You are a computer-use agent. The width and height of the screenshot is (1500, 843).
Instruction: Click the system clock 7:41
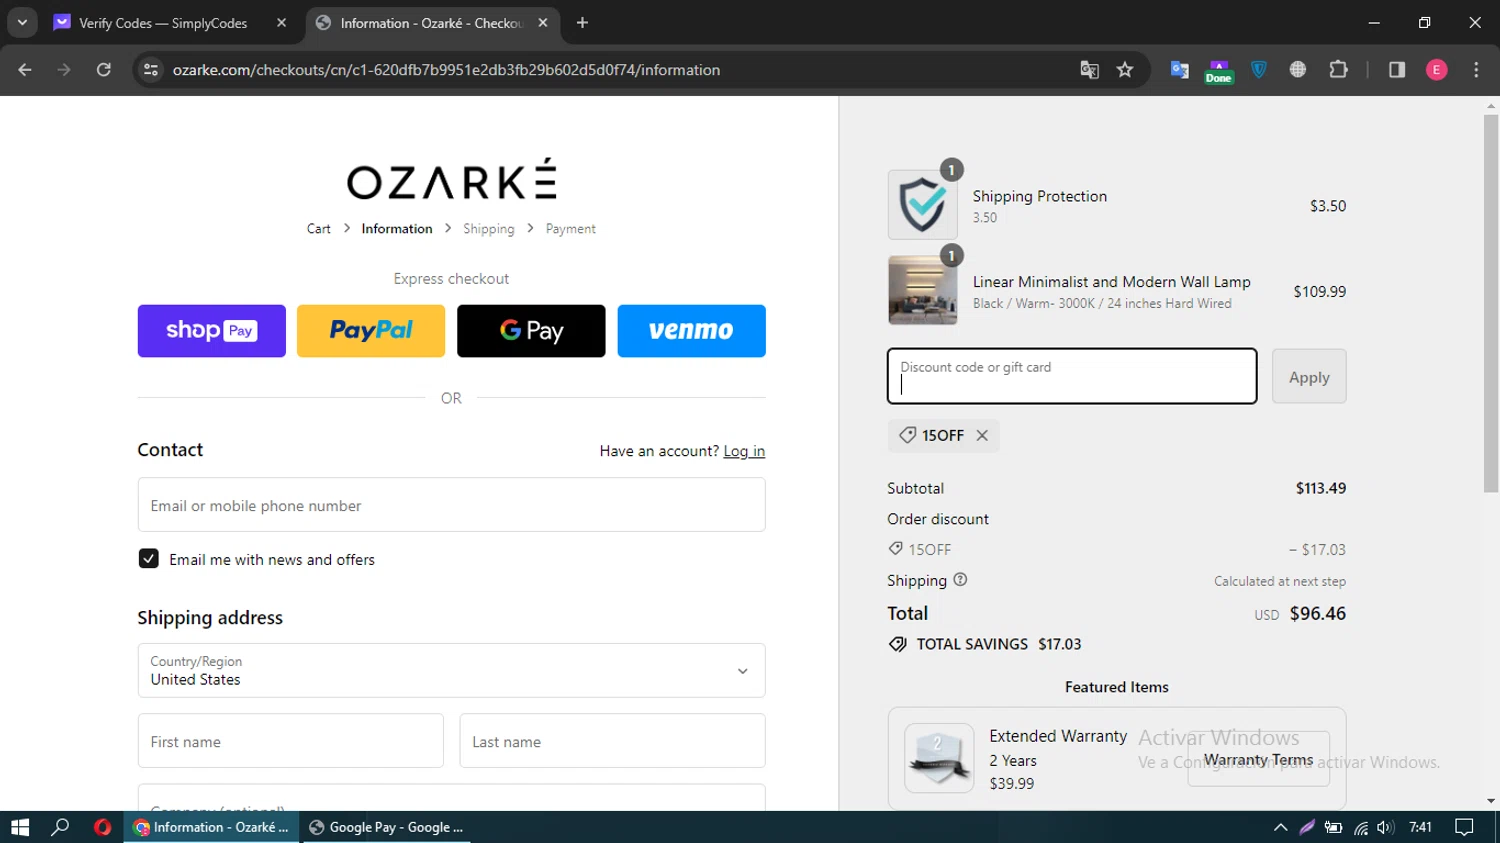point(1420,827)
